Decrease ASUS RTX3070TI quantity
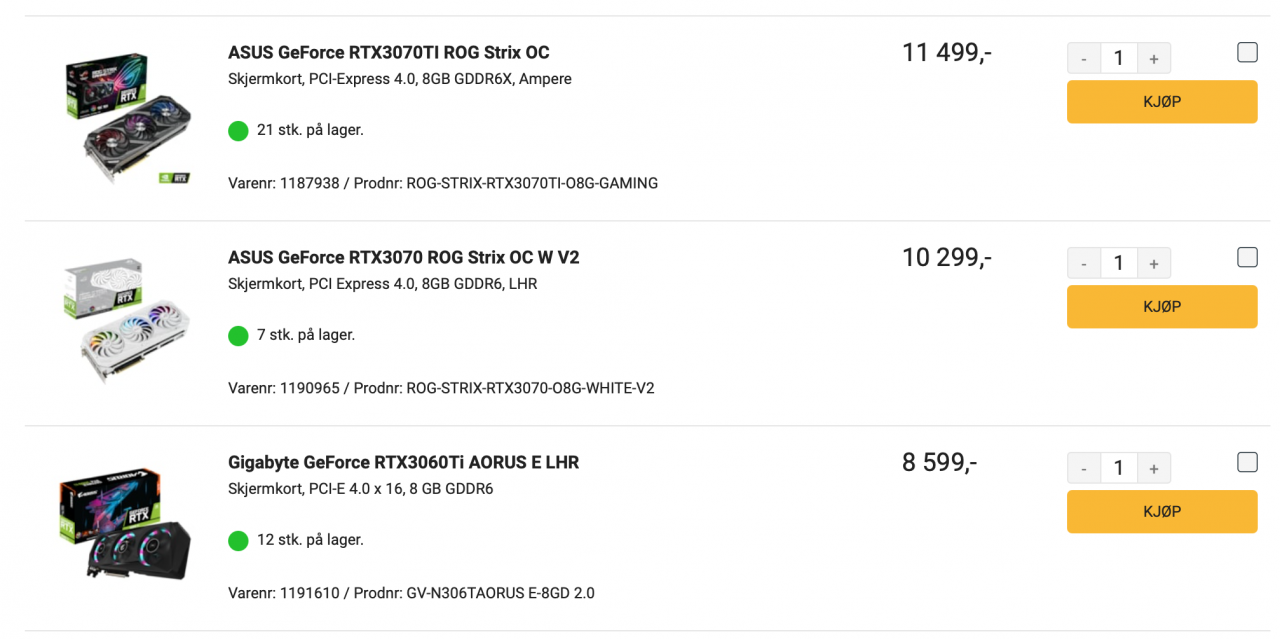1280x639 pixels. click(1084, 57)
